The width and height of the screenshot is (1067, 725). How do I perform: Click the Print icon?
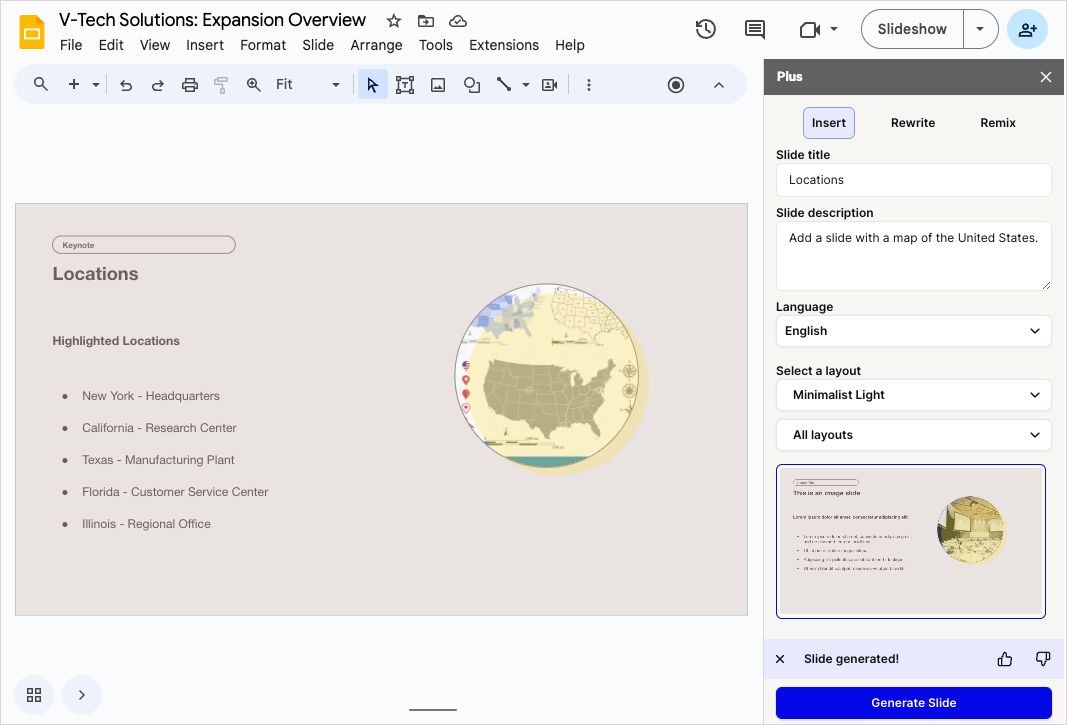(x=190, y=85)
